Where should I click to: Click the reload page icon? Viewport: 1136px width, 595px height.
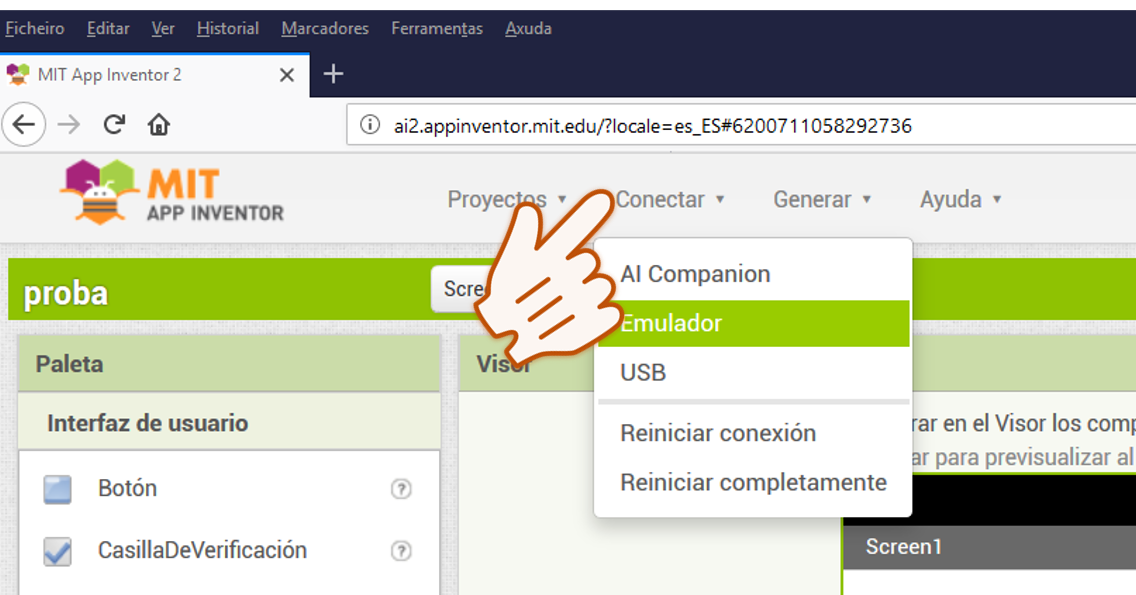point(114,125)
